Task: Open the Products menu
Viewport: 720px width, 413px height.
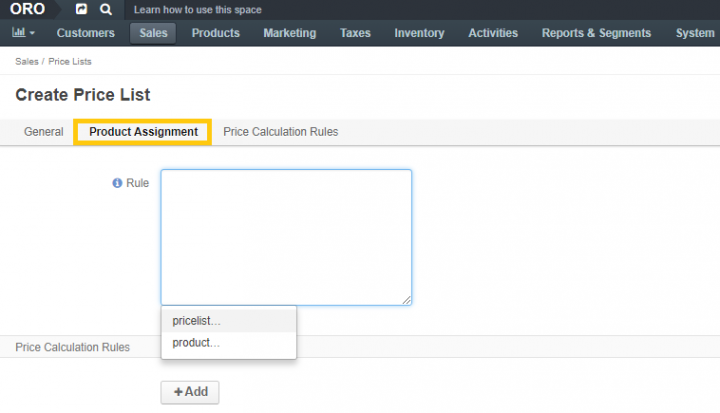Action: pyautogui.click(x=215, y=33)
